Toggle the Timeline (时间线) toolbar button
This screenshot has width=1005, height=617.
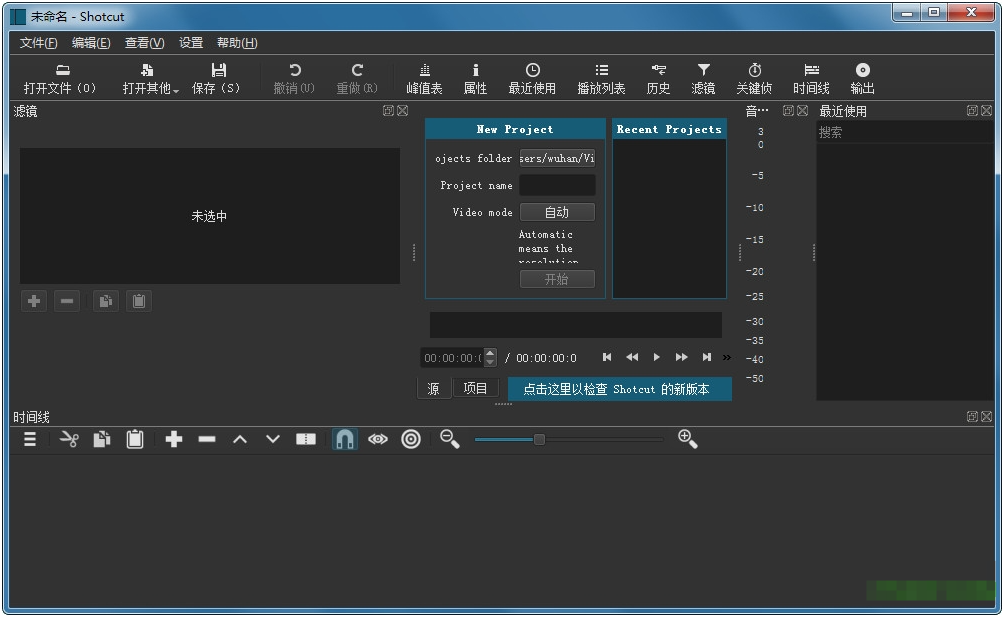pyautogui.click(x=811, y=79)
